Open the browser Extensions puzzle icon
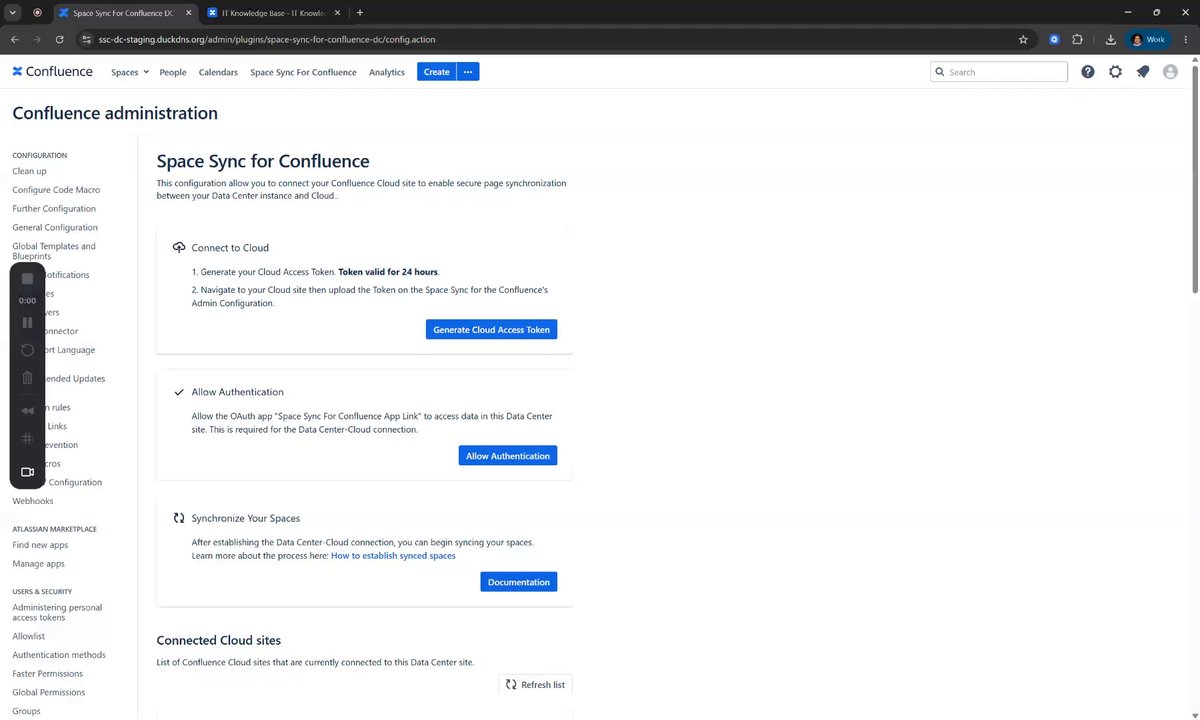The width and height of the screenshot is (1200, 720). (x=1077, y=40)
